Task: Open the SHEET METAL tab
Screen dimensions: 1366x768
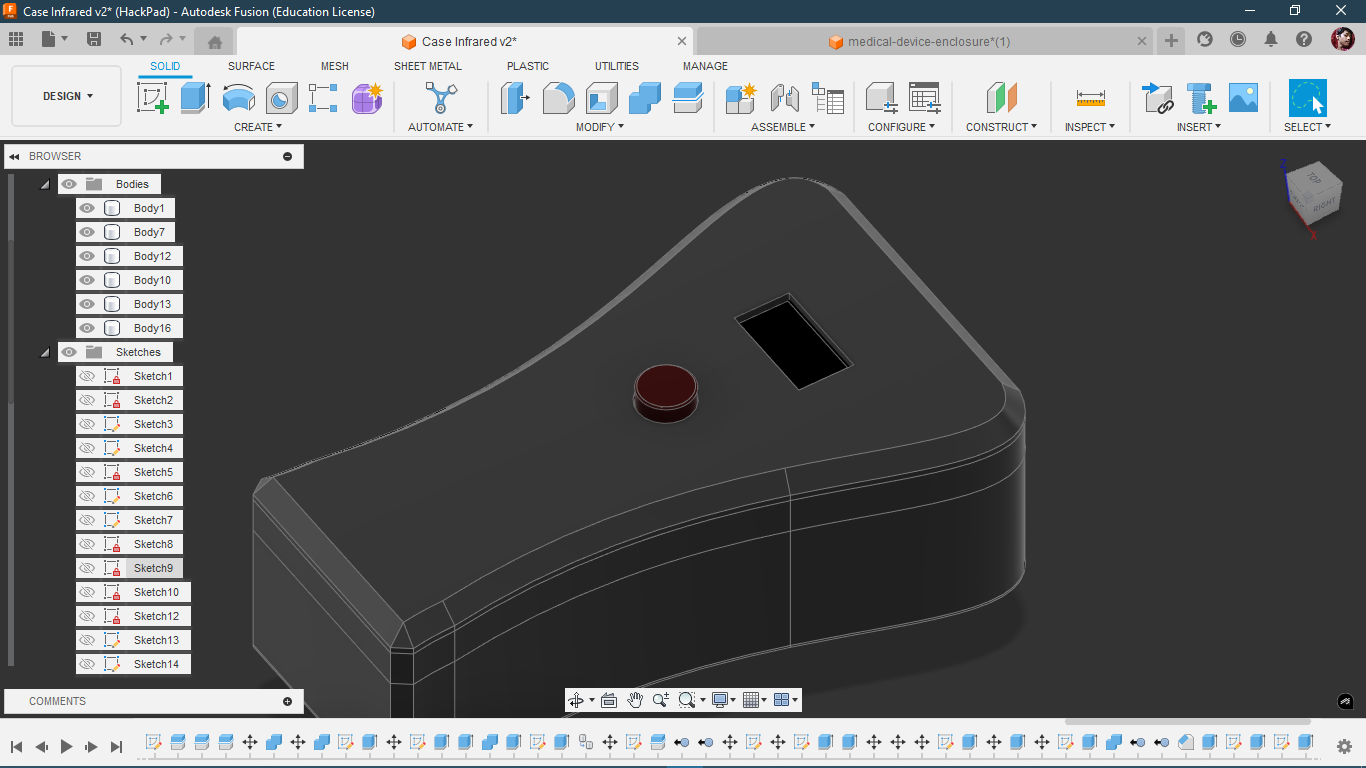Action: [427, 66]
